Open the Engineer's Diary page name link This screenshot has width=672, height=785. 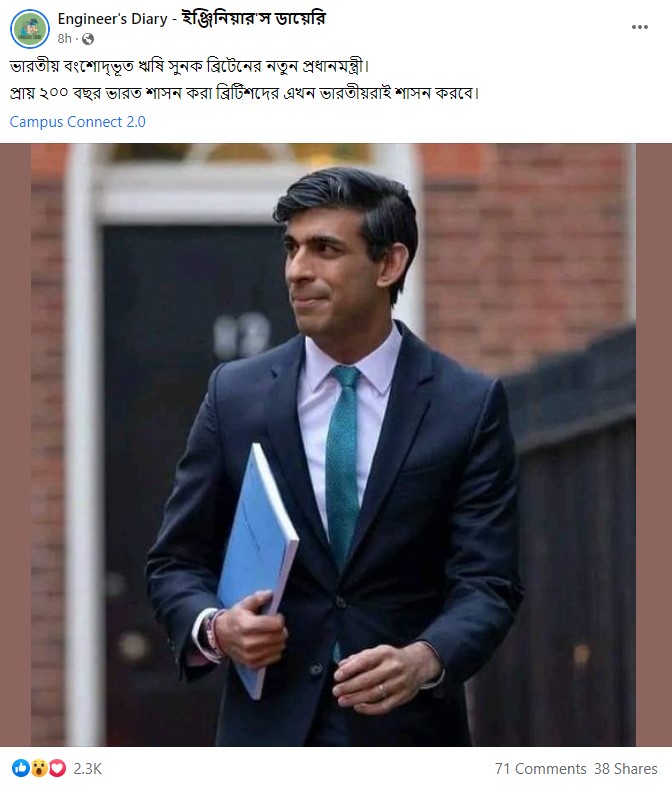tap(191, 19)
